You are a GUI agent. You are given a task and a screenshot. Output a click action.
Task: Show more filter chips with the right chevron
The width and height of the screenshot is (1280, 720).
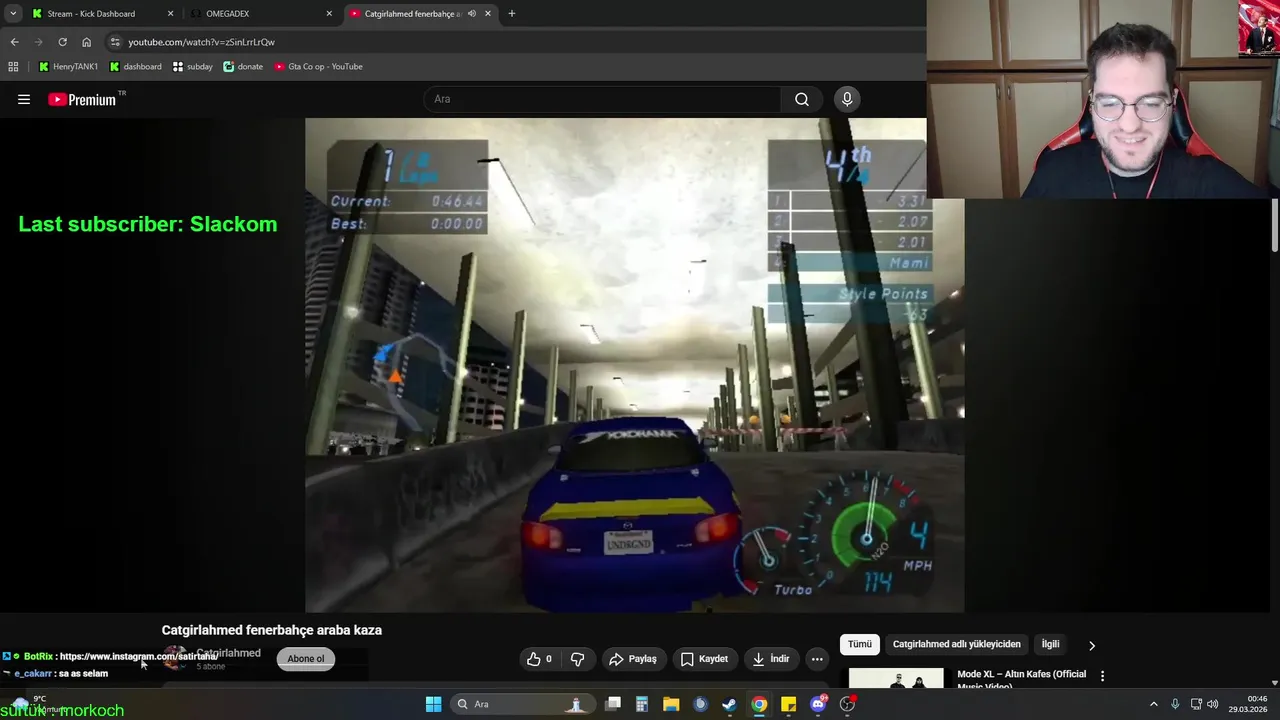[x=1092, y=645]
